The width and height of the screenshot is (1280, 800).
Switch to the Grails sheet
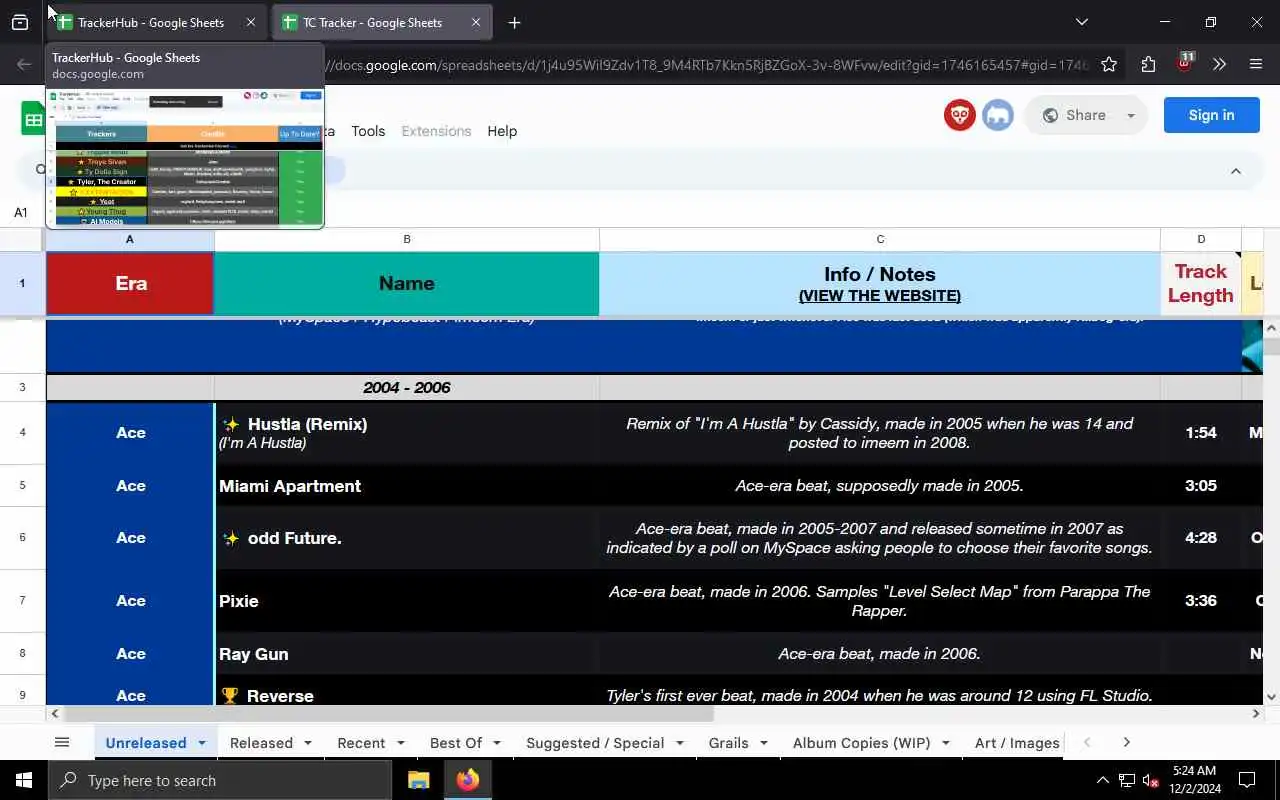tap(728, 743)
